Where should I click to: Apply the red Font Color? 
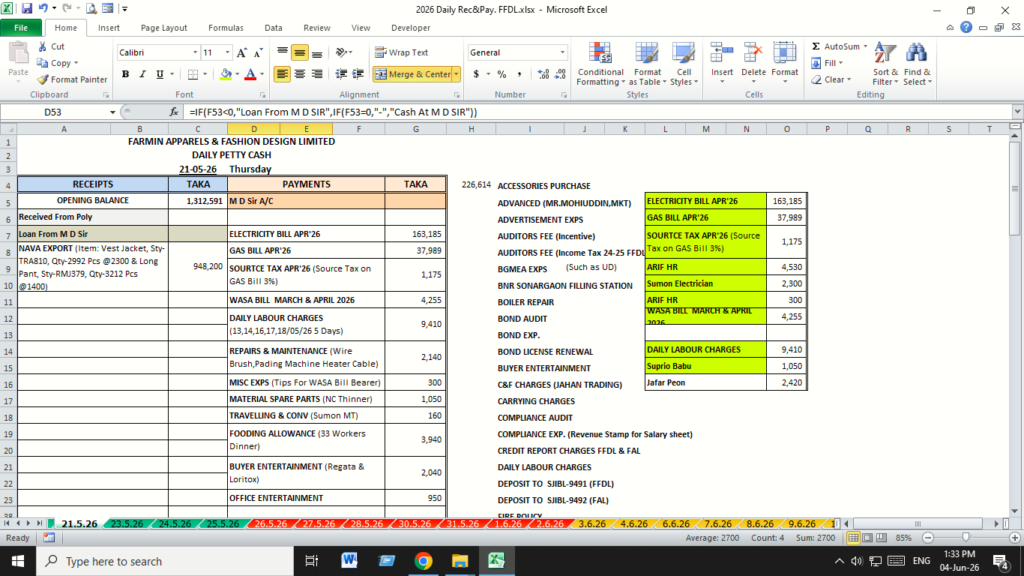[x=250, y=74]
